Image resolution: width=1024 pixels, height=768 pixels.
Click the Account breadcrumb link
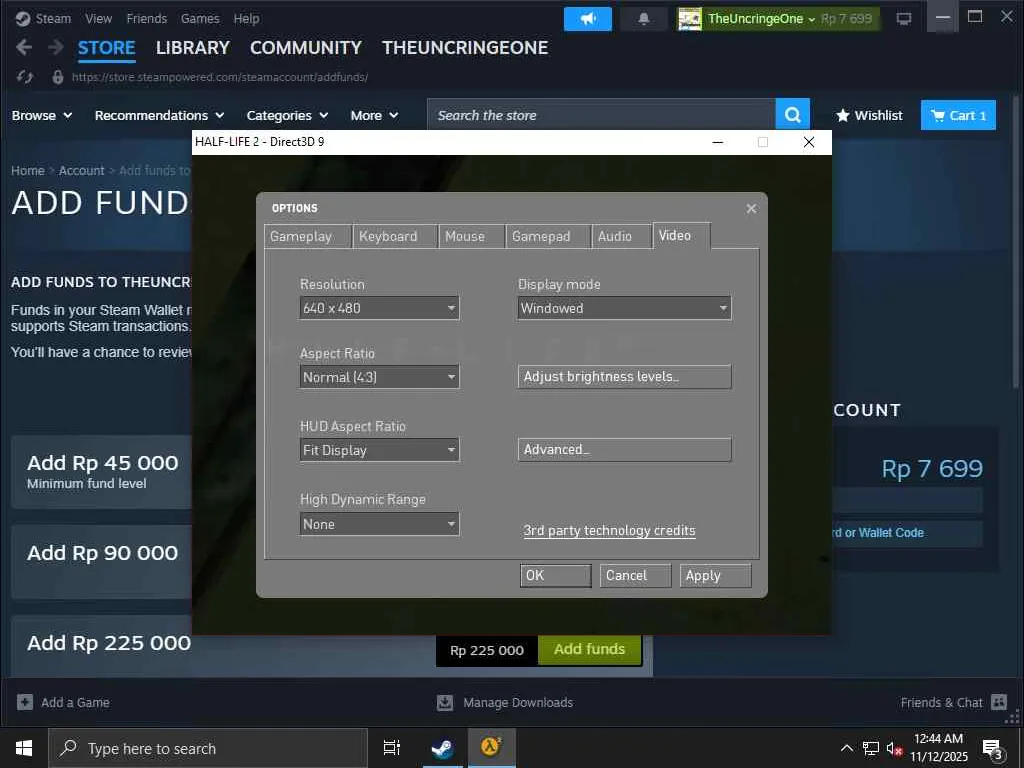click(82, 170)
